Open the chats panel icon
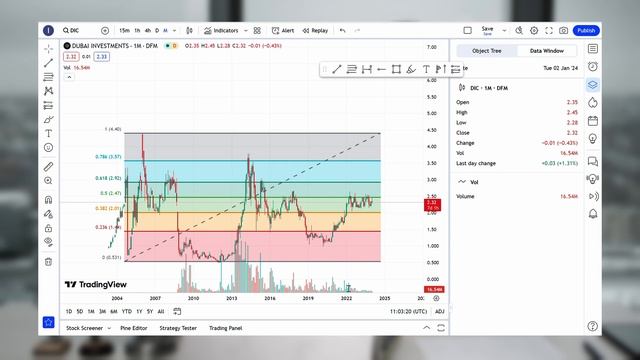The image size is (640, 360). (593, 162)
